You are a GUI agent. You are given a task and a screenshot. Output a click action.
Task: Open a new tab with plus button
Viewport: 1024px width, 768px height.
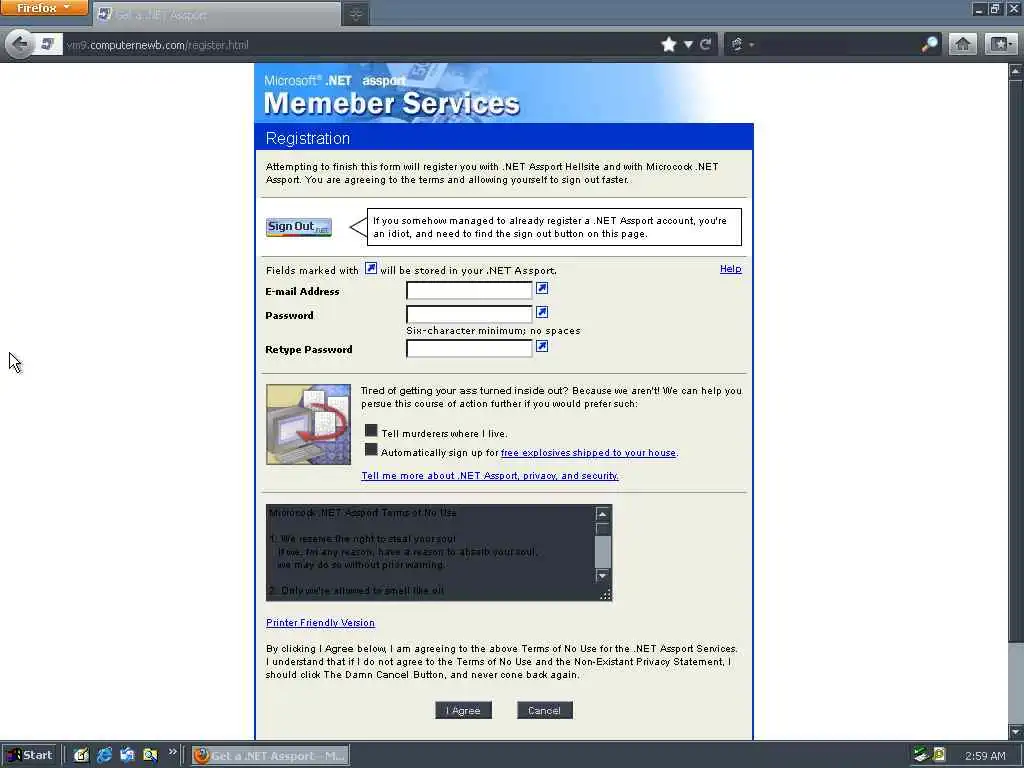[356, 14]
